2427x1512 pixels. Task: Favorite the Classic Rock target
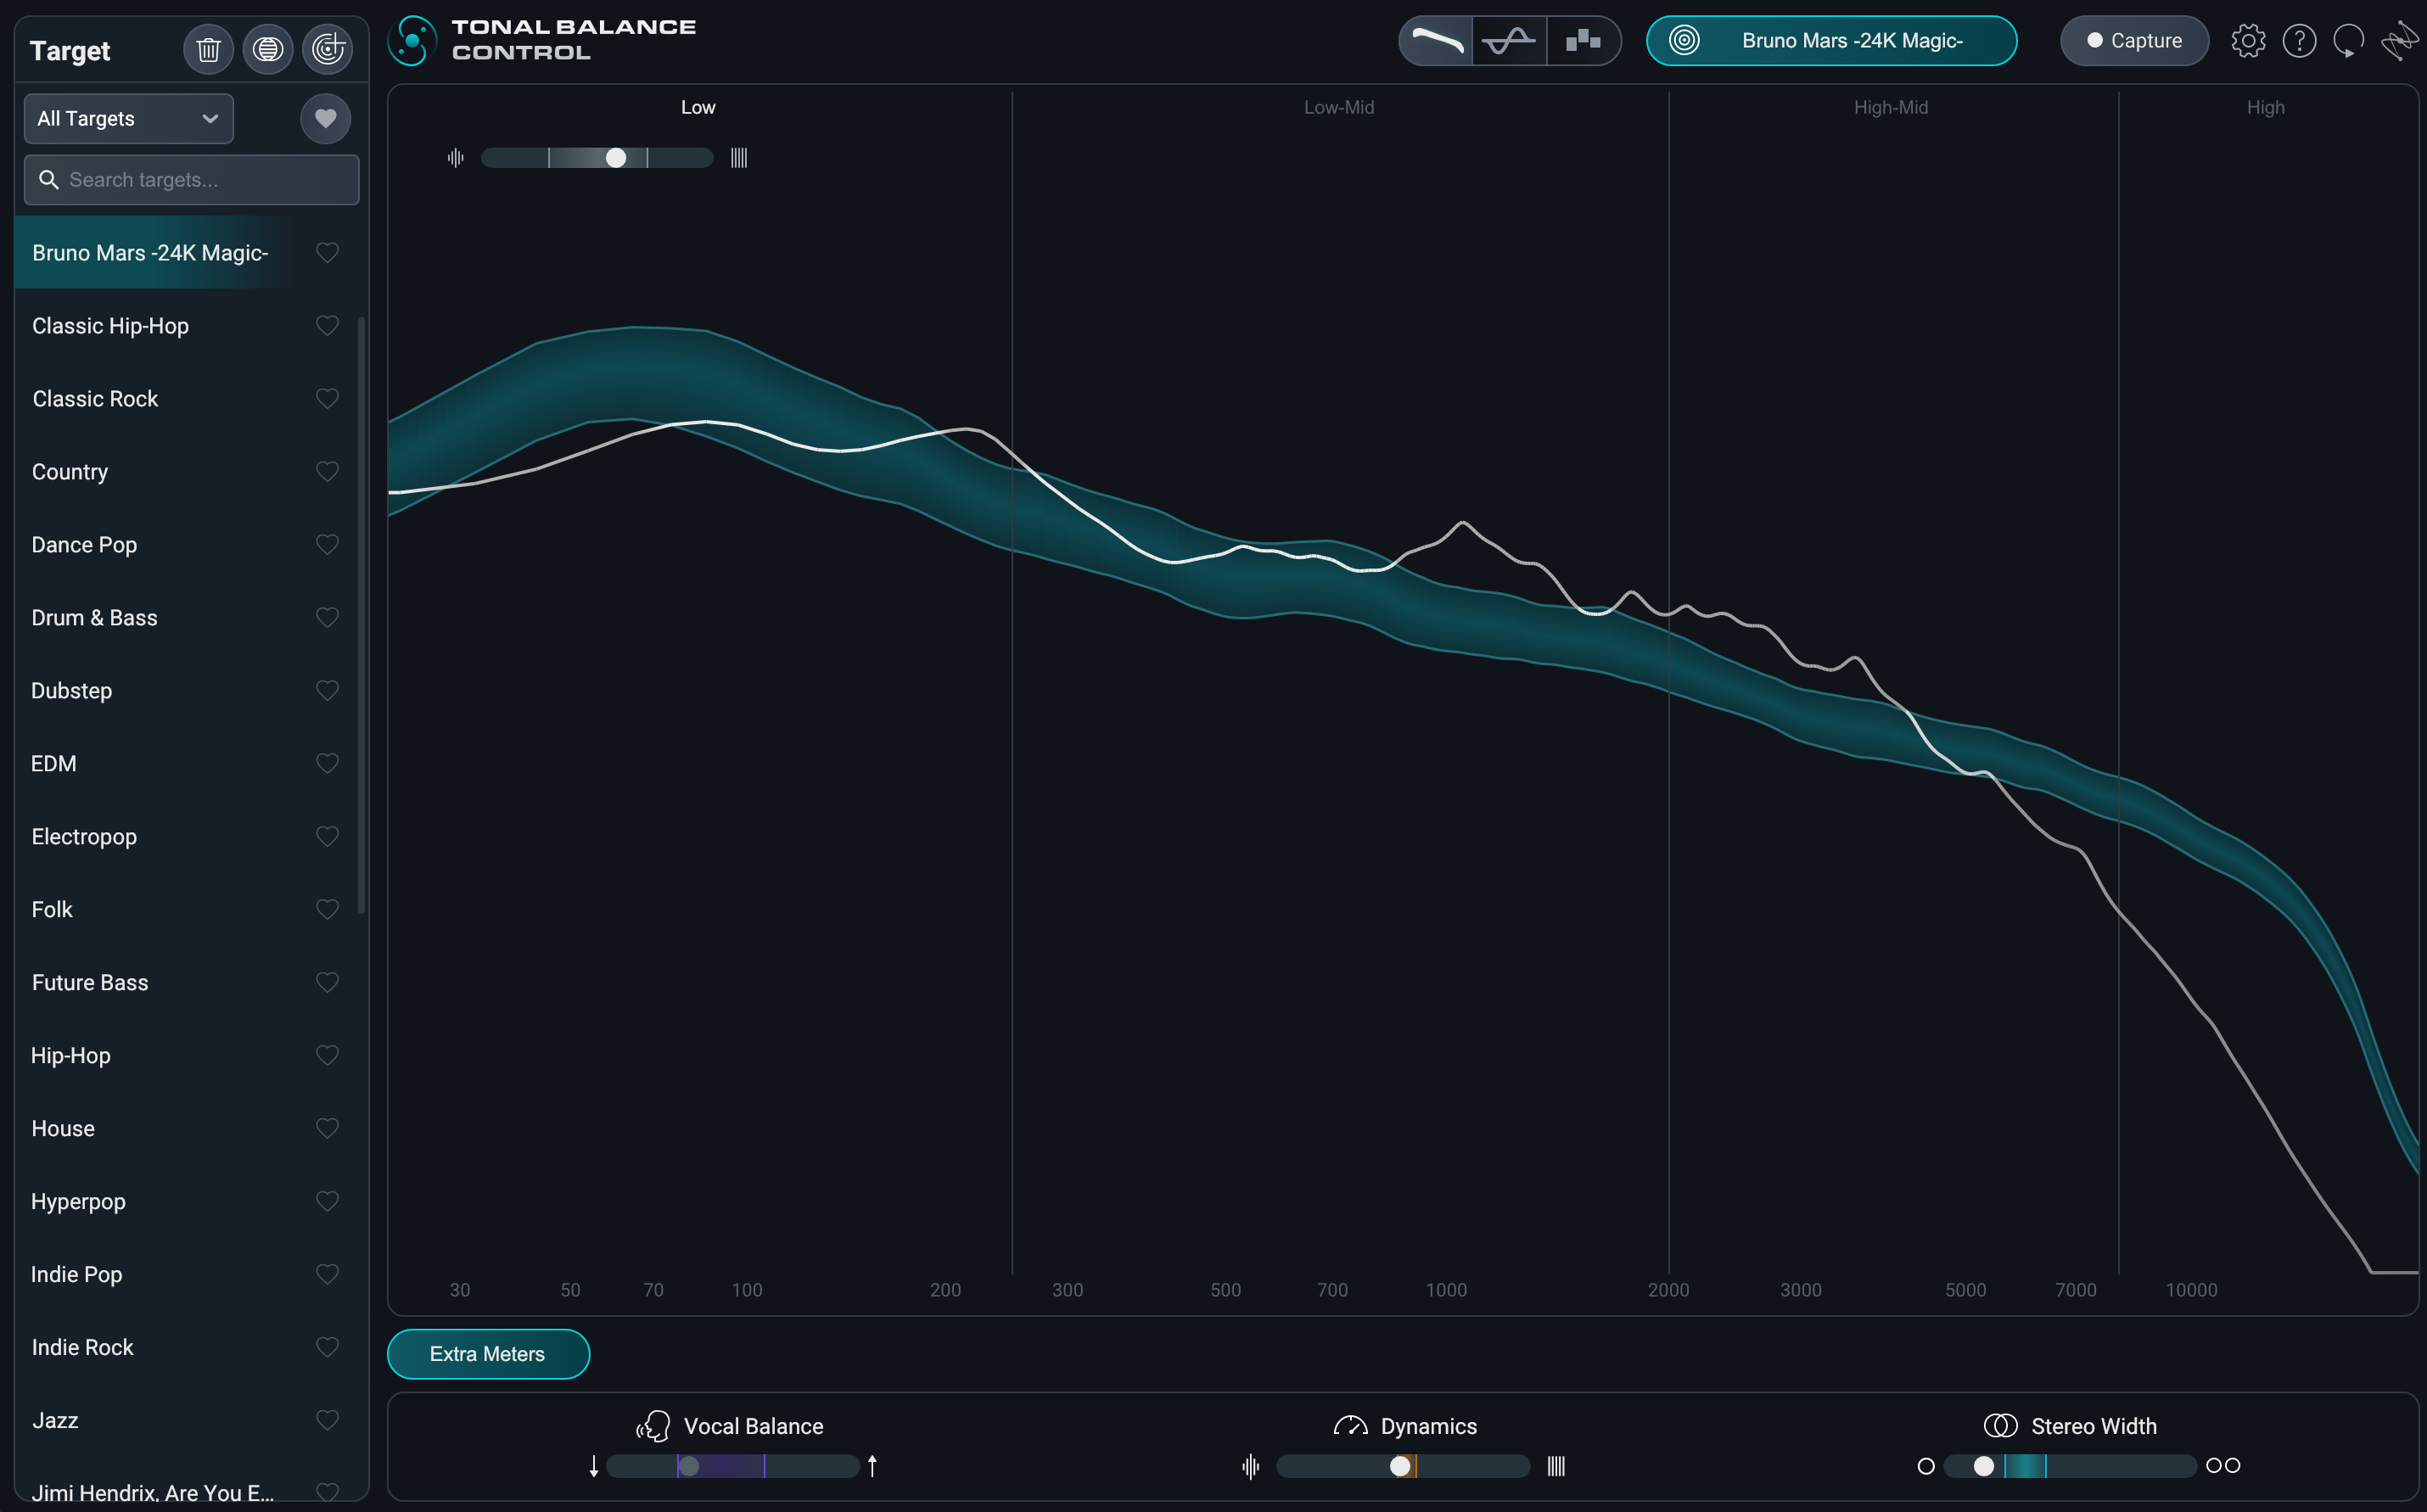coord(327,399)
